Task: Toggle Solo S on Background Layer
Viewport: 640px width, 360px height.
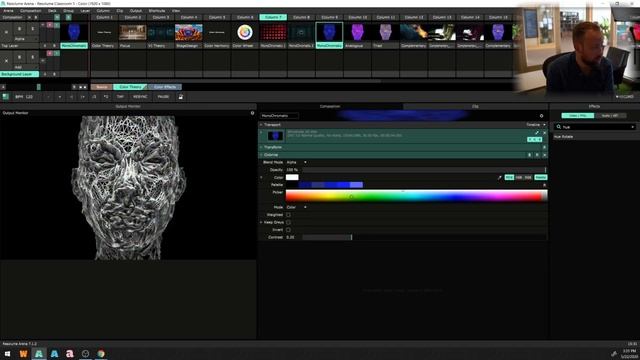Action: pos(33,57)
